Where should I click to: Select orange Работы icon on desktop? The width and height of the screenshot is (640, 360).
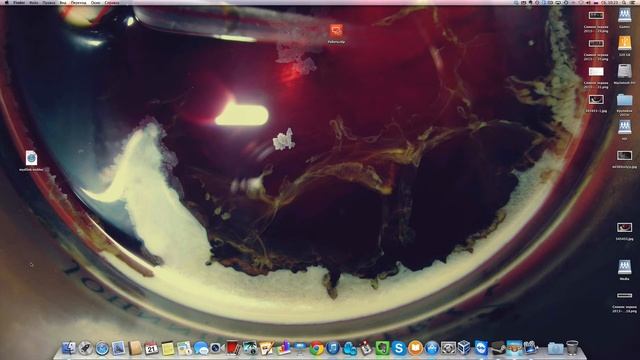336,30
